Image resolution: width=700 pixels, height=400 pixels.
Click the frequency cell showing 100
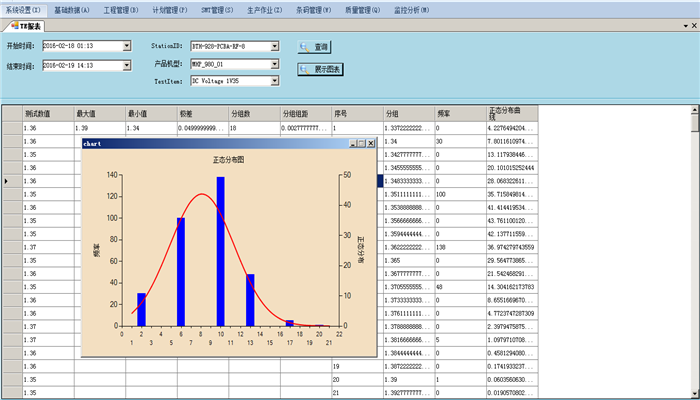click(461, 194)
